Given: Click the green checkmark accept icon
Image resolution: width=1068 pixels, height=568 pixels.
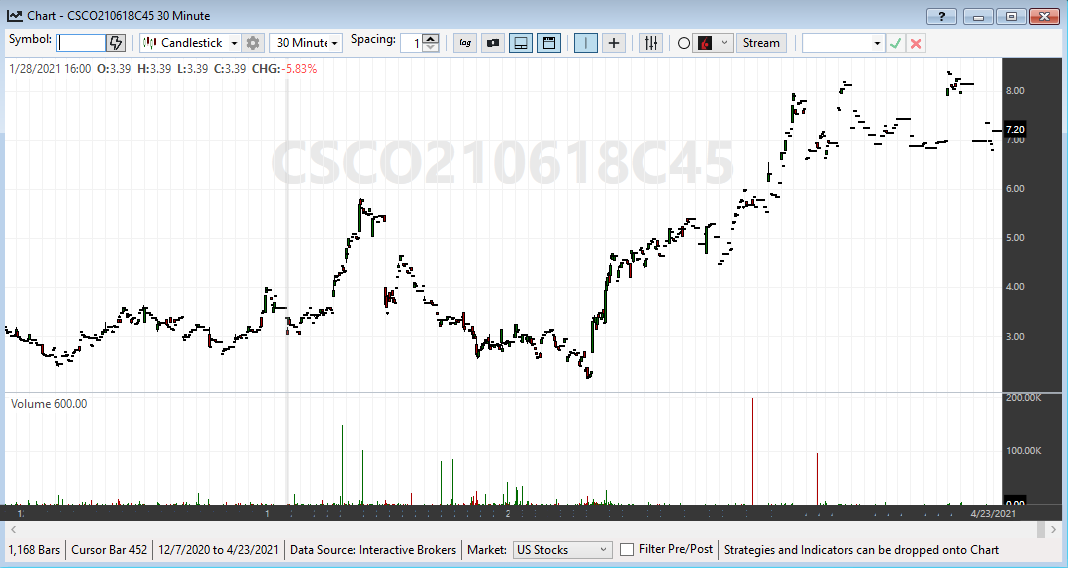Looking at the screenshot, I should pyautogui.click(x=896, y=44).
